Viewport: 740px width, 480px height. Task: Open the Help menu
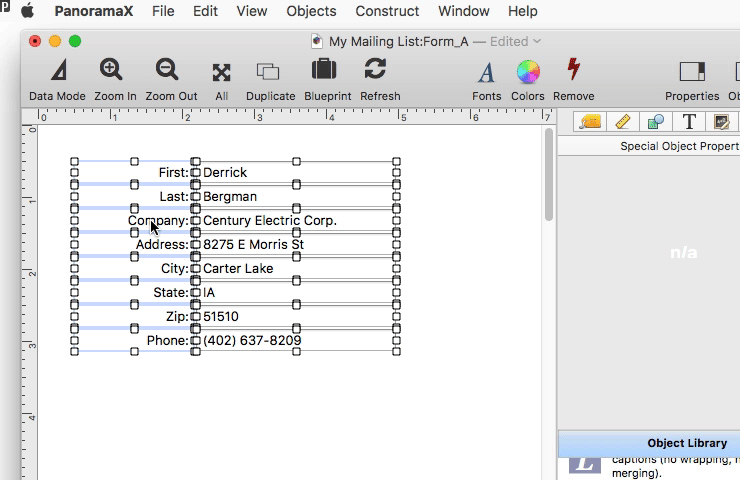point(522,11)
